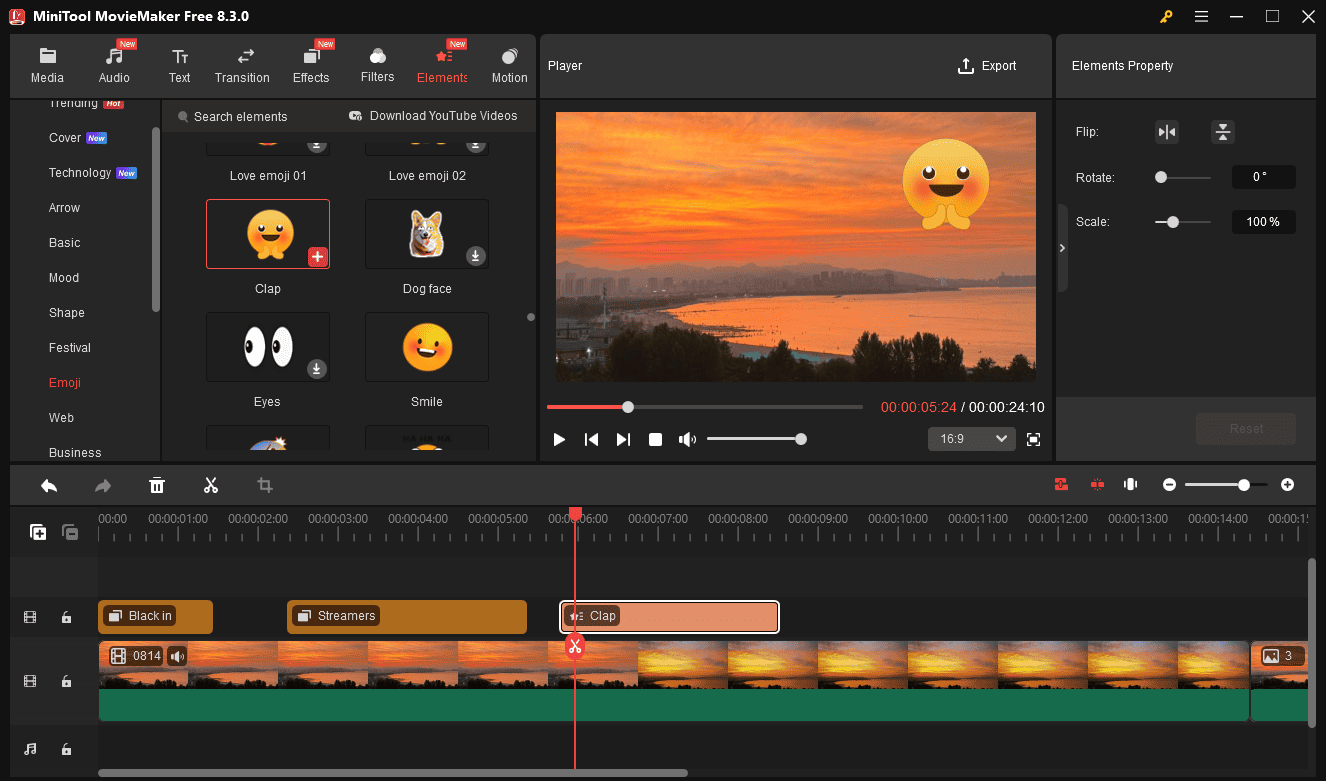Select the Black in clip
Viewport: 1326px width, 781px height.
(x=156, y=617)
